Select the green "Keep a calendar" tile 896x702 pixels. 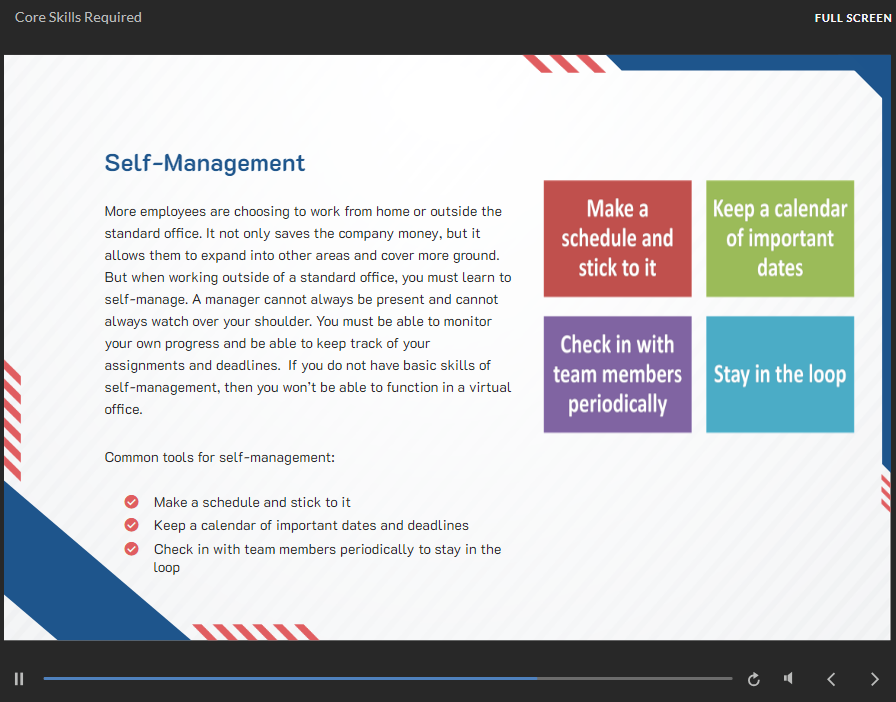[780, 238]
